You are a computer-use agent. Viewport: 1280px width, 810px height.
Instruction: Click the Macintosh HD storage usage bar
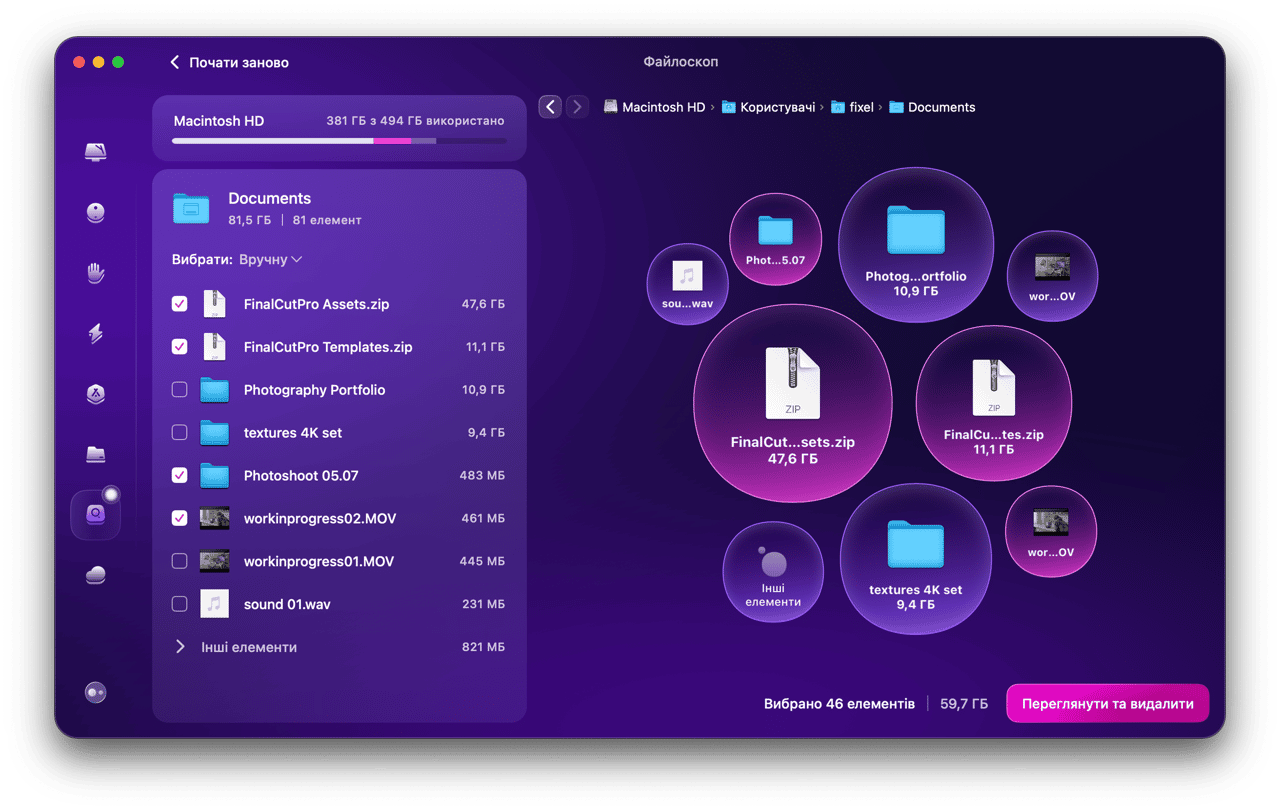(x=338, y=141)
